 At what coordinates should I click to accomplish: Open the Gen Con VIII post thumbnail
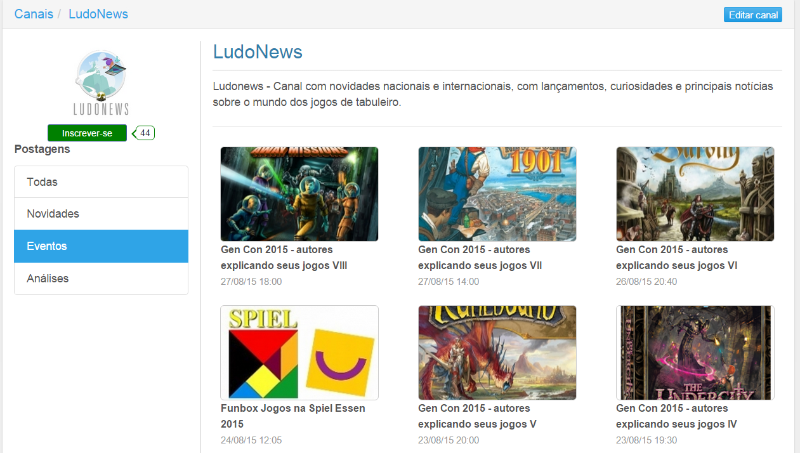click(x=299, y=194)
